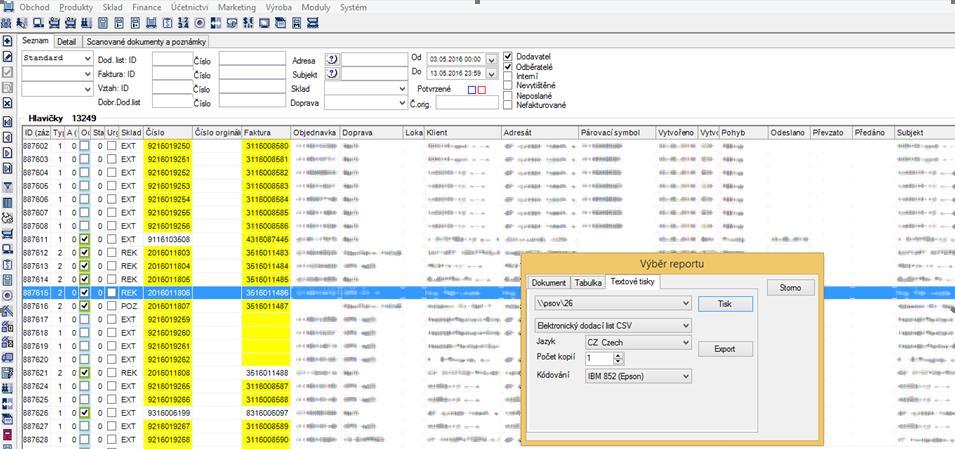
Task: Click the application logo icon beside Obchod menu
Action: [x=9, y=7]
